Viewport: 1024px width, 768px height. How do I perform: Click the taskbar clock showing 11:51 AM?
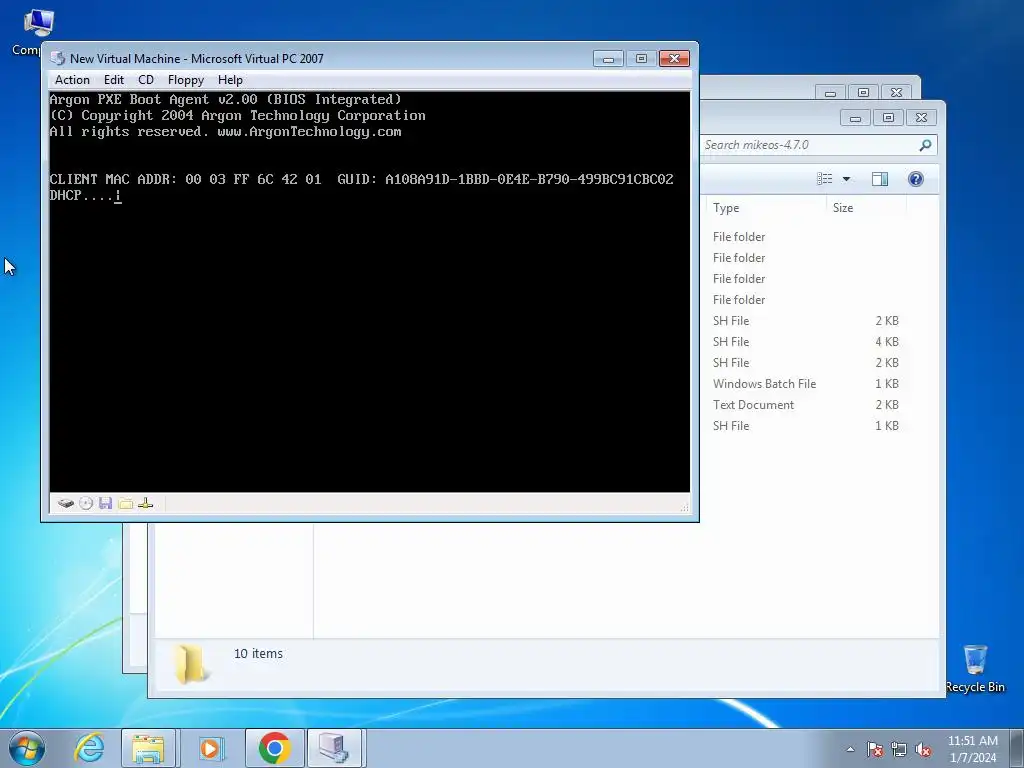pos(973,749)
